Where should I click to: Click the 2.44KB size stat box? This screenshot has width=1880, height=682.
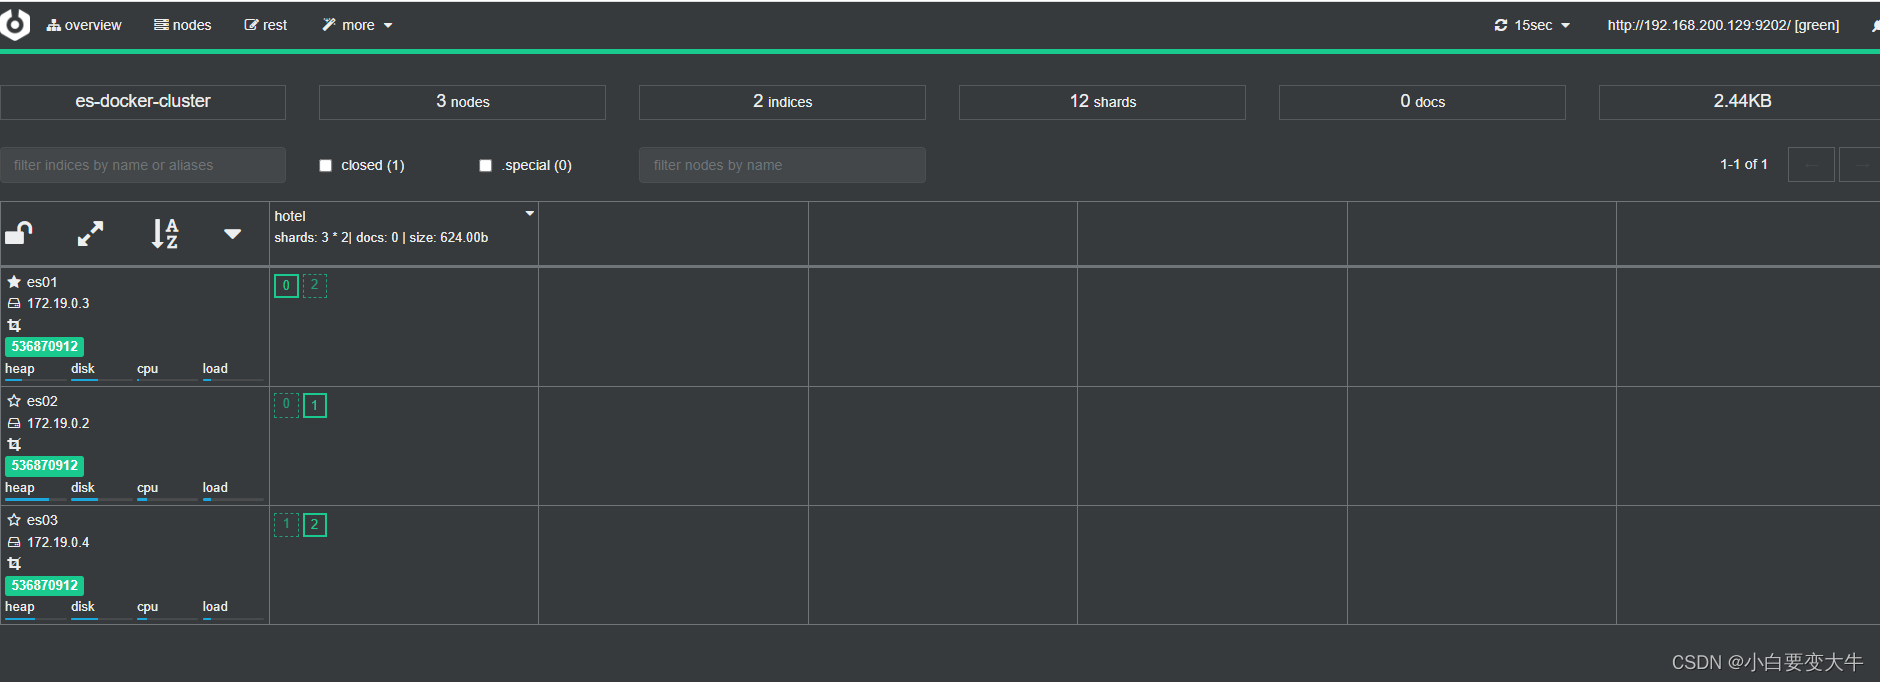pyautogui.click(x=1740, y=102)
